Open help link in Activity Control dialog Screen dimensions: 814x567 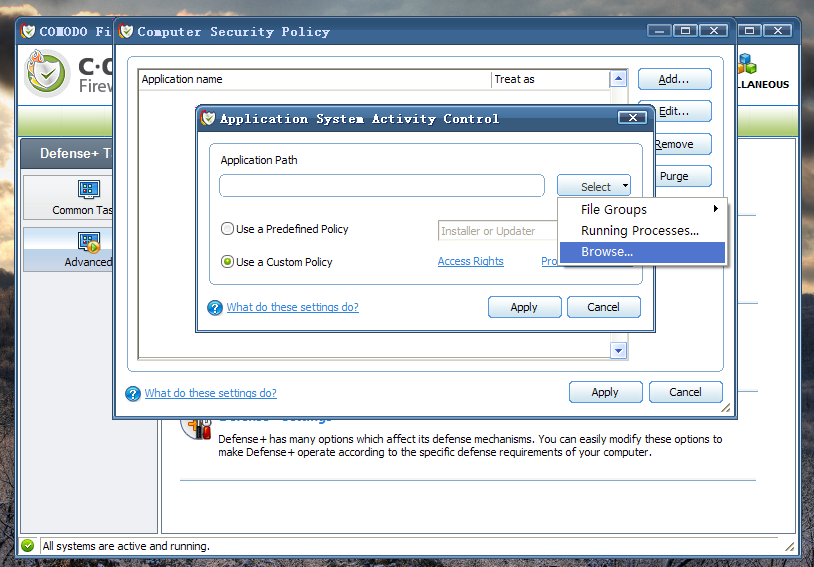tap(292, 307)
